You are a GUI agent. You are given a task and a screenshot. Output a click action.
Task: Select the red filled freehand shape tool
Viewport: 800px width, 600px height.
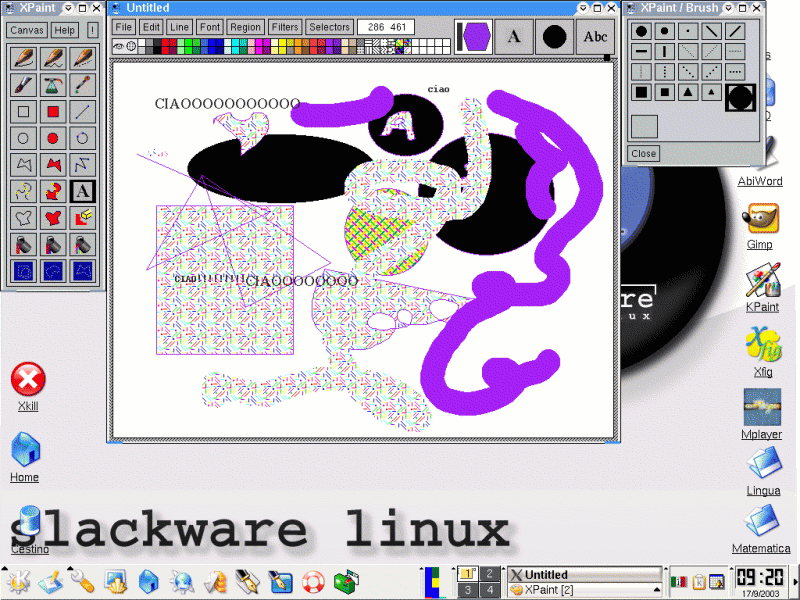(x=53, y=218)
